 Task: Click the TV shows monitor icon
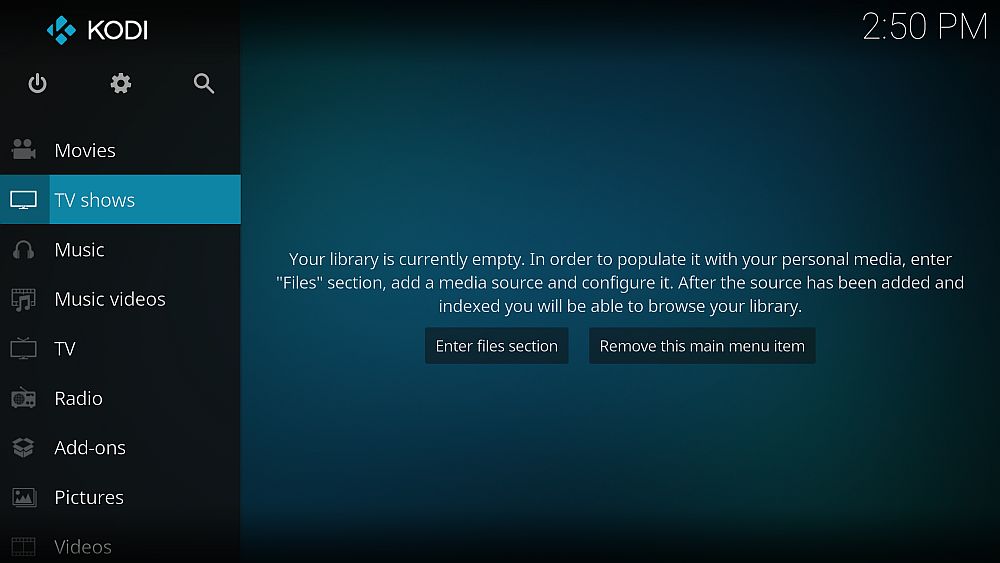point(24,200)
